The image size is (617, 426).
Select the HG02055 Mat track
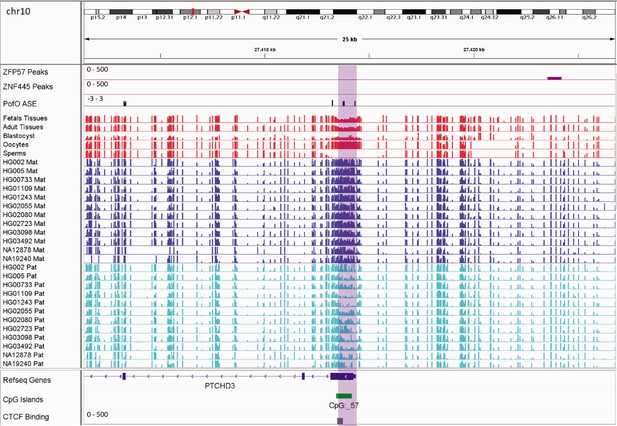(24, 206)
